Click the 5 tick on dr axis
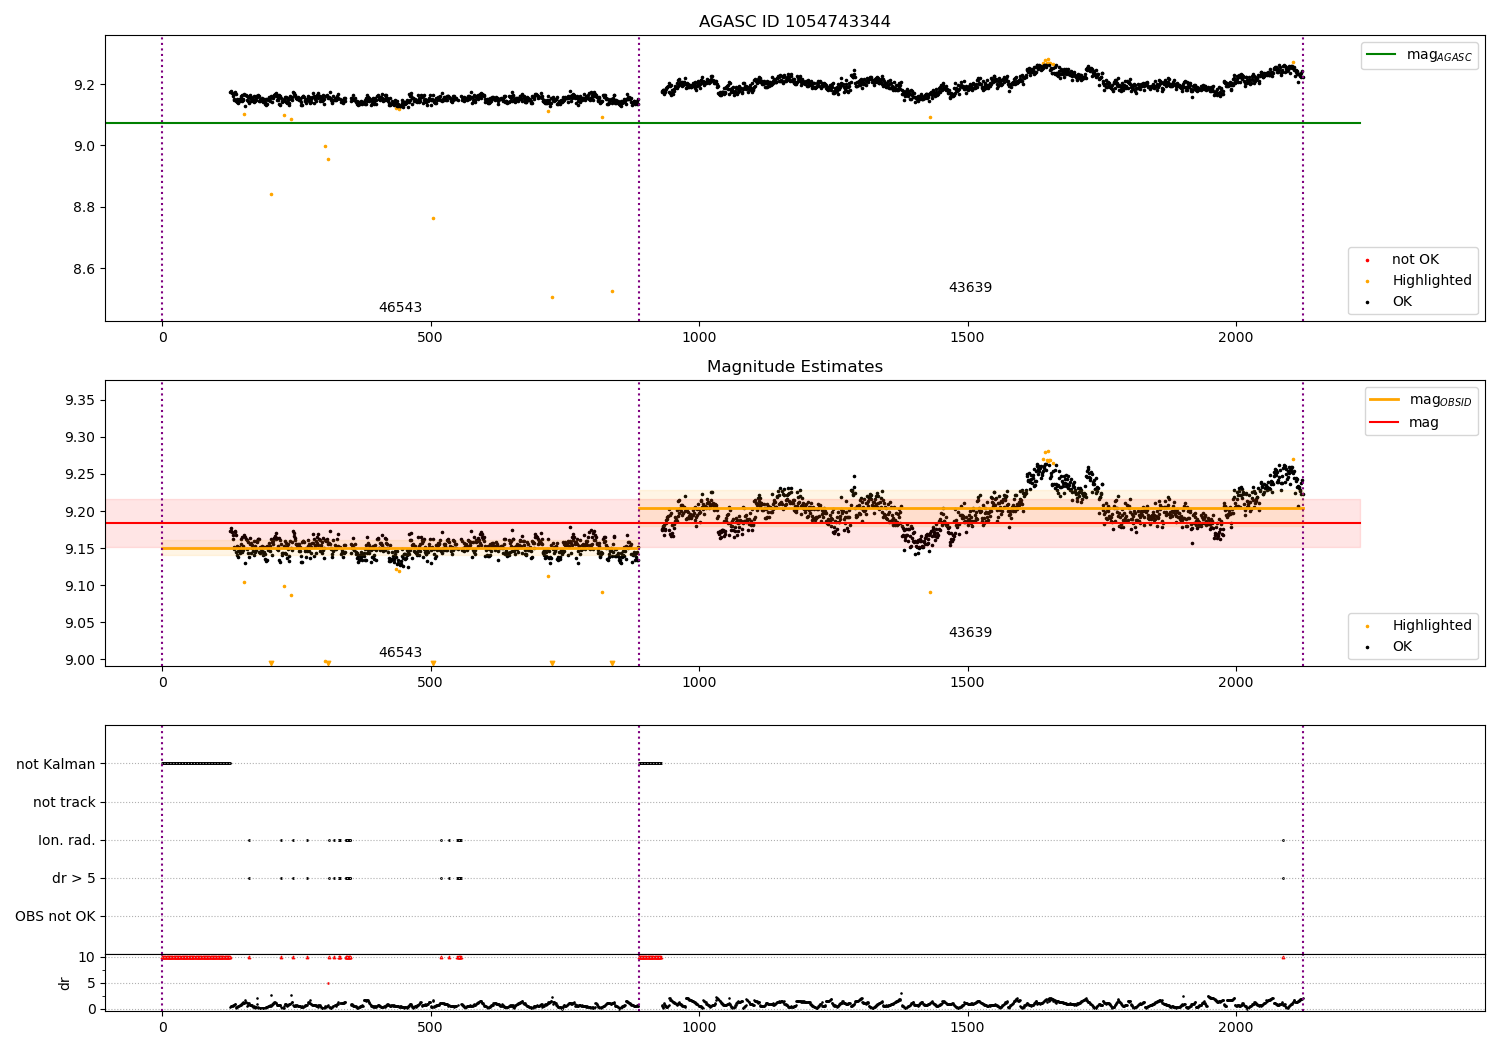 pos(91,983)
